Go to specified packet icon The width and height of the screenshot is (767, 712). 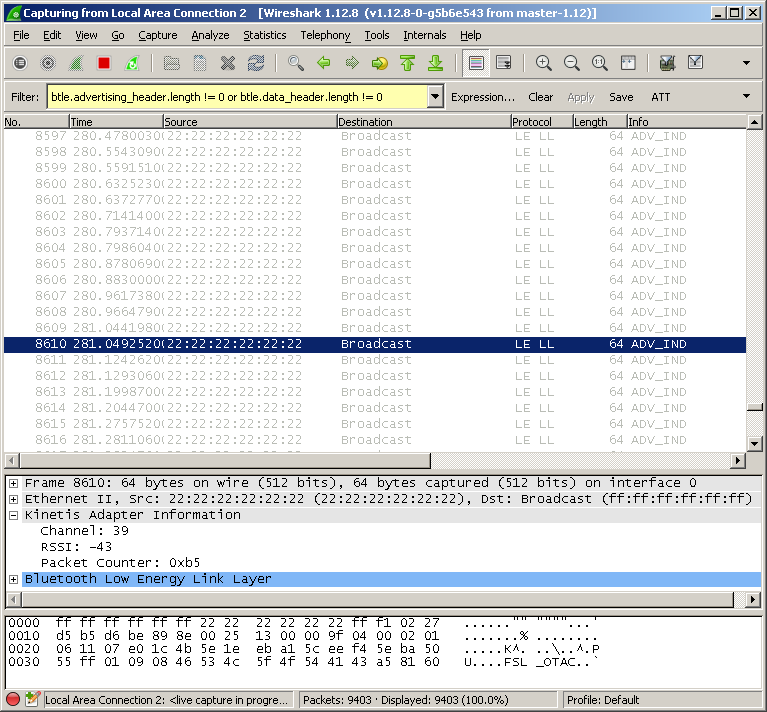[380, 63]
